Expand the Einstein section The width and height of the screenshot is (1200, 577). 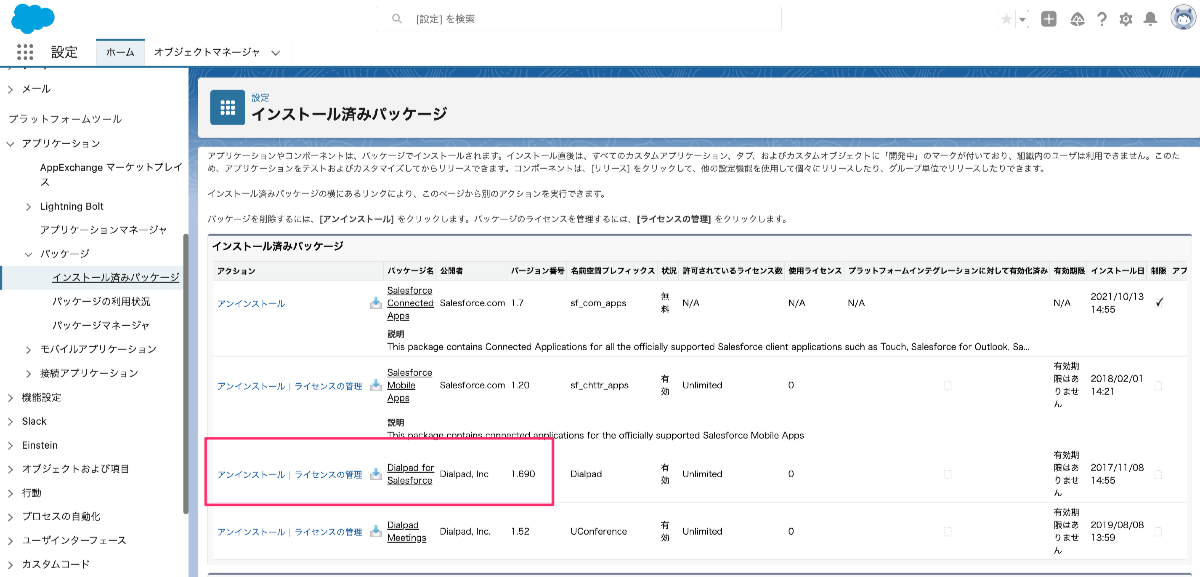click(10, 445)
